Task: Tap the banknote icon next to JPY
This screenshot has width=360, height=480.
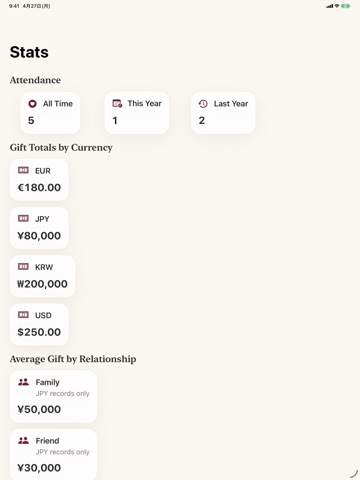Action: [23, 218]
